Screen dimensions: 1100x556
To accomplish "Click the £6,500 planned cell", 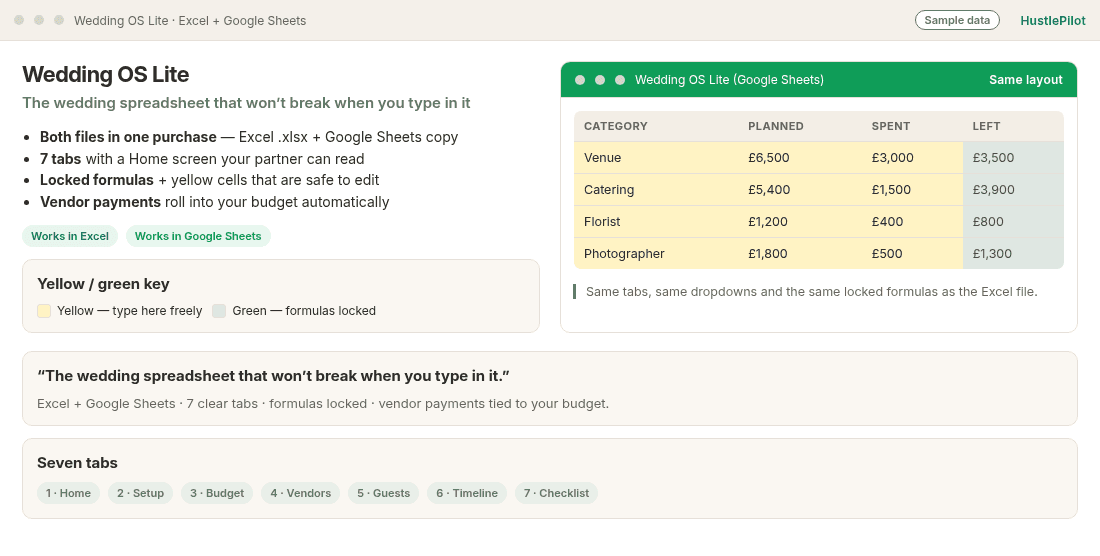I will coord(800,158).
